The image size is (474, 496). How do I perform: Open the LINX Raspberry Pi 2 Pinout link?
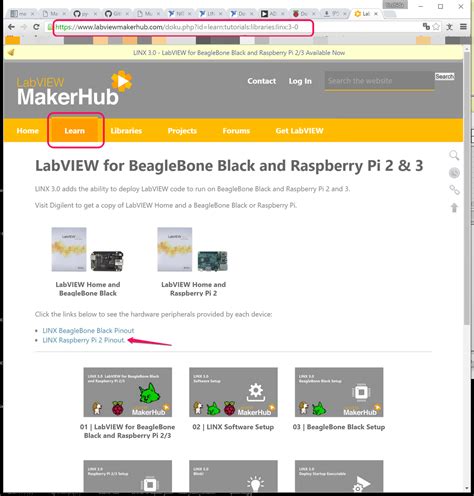click(84, 340)
